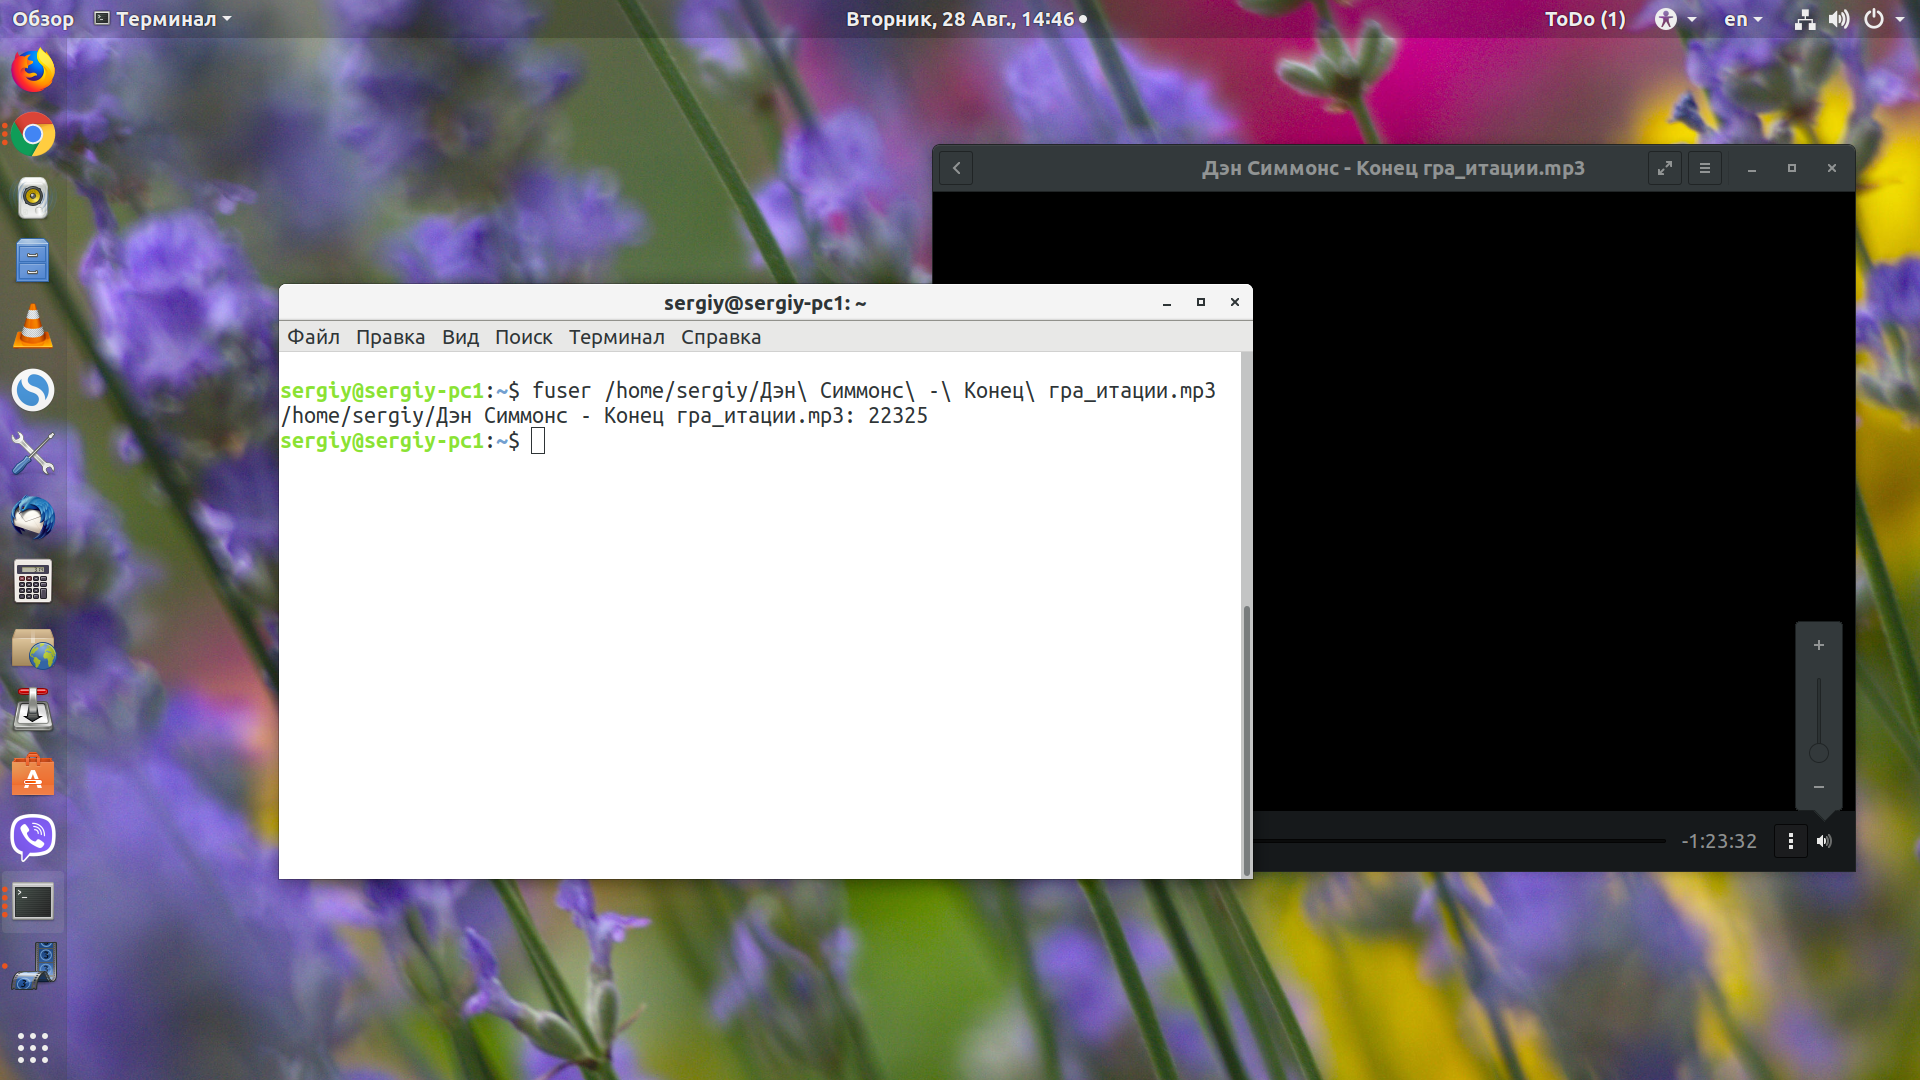Screen dimensions: 1920x1080
Task: Open the video player hamburger menu
Action: pyautogui.click(x=1705, y=168)
